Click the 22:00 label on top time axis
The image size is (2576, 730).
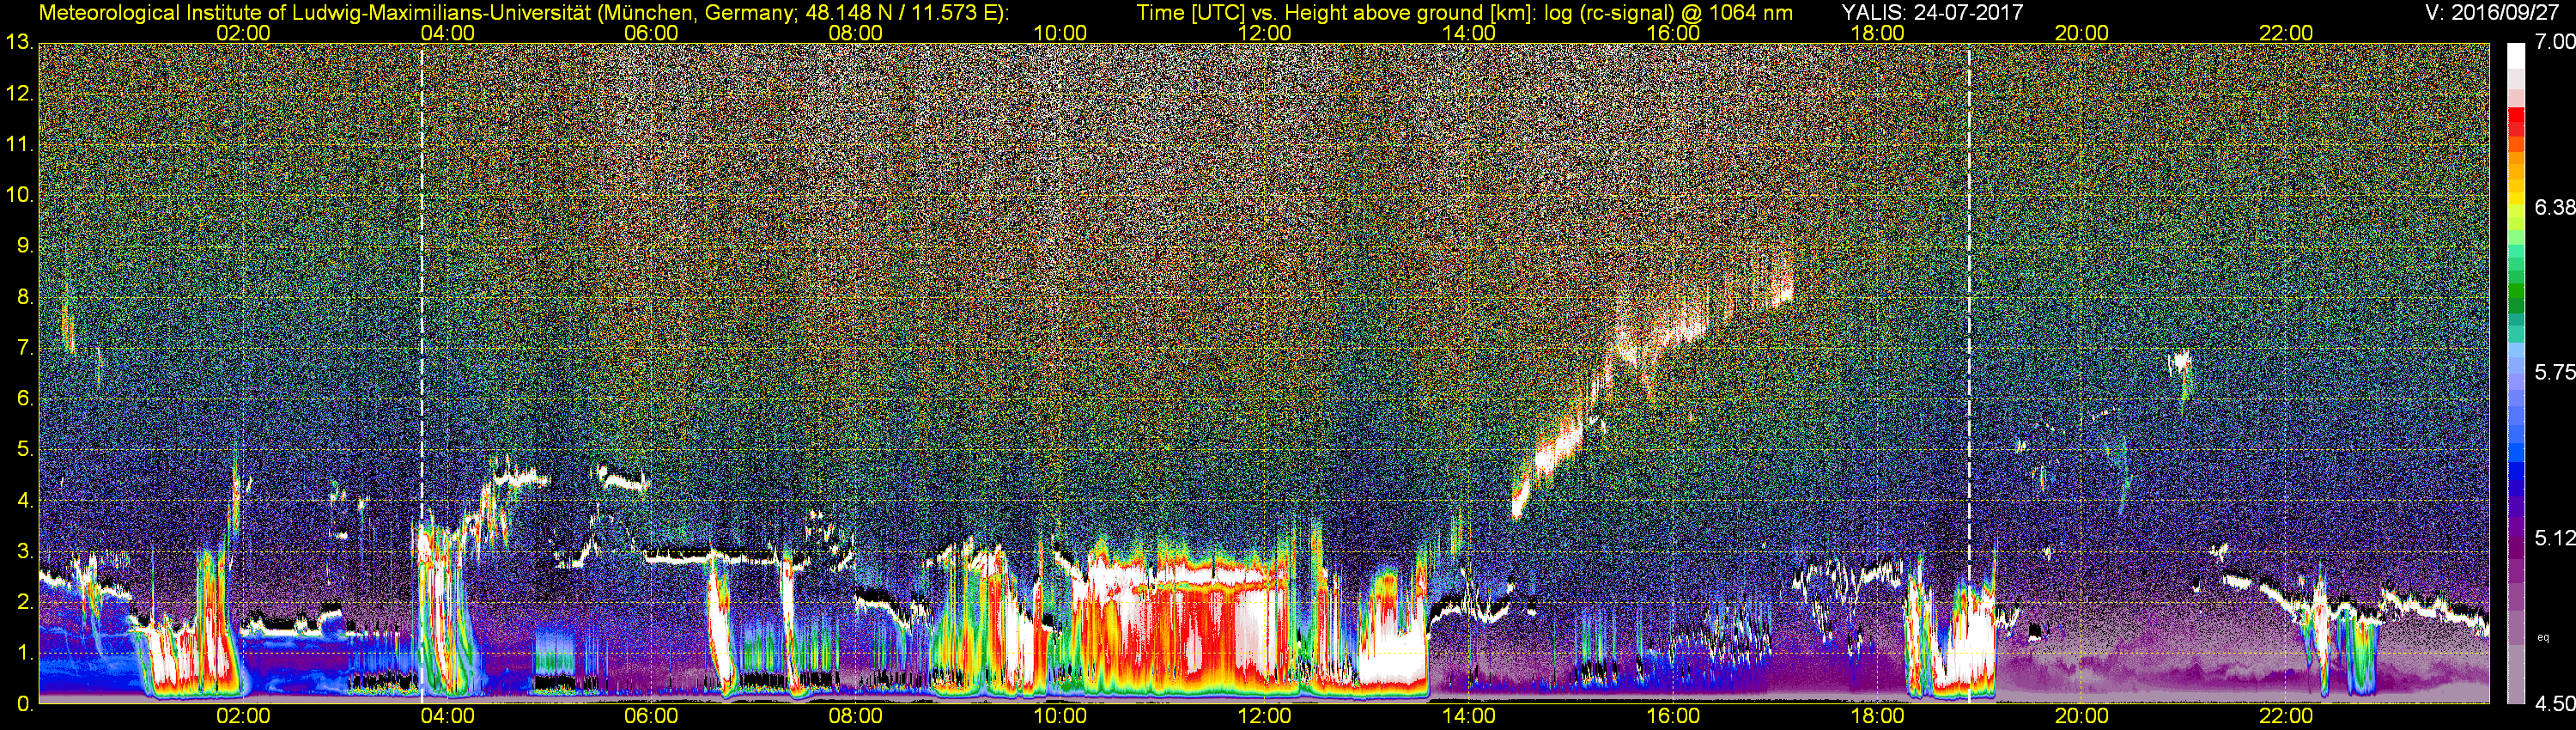2286,33
